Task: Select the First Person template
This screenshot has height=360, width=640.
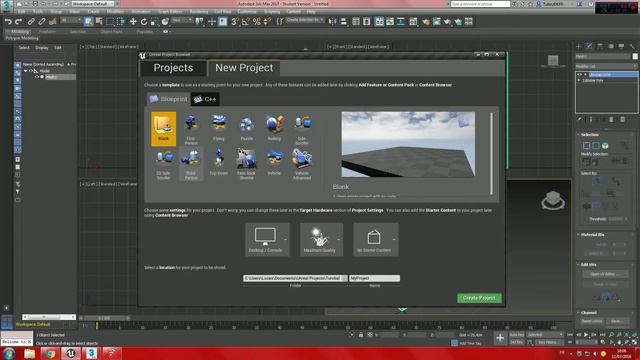Action: pos(191,129)
